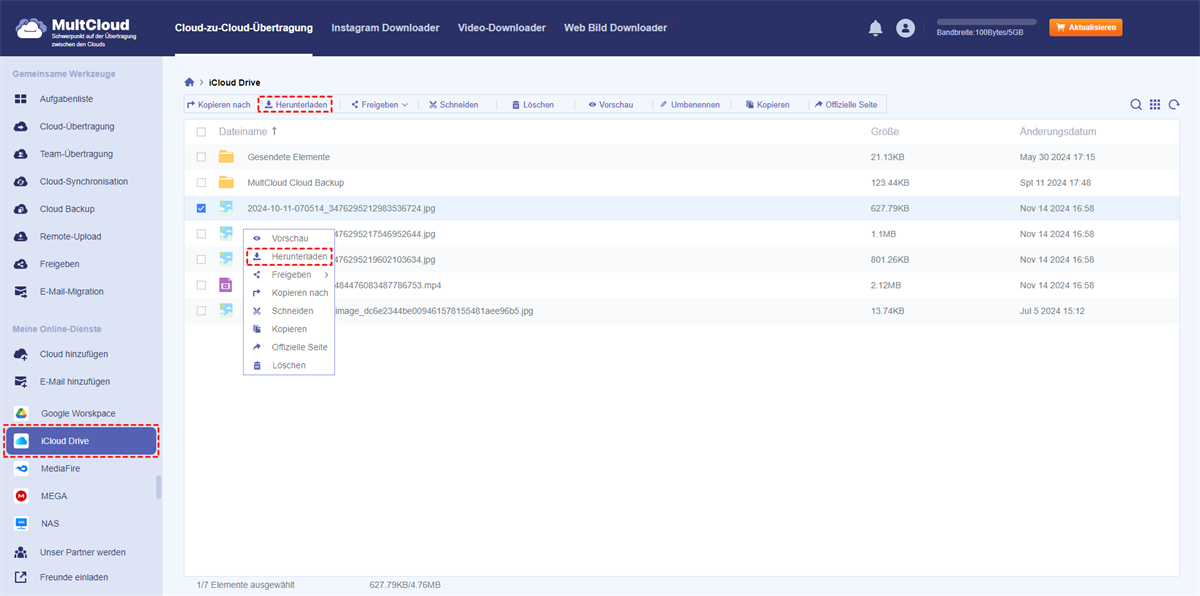The height and width of the screenshot is (596, 1200).
Task: Sort files by Dateiname column arrow
Action: 275,132
